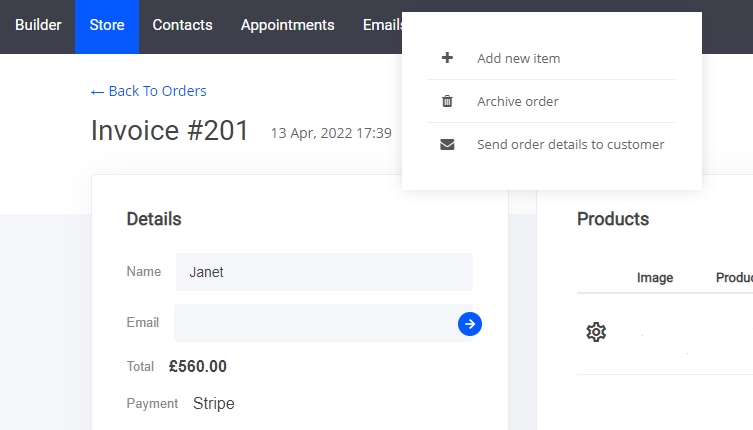Click the Invoice #201 heading
The width and height of the screenshot is (753, 430).
click(169, 131)
